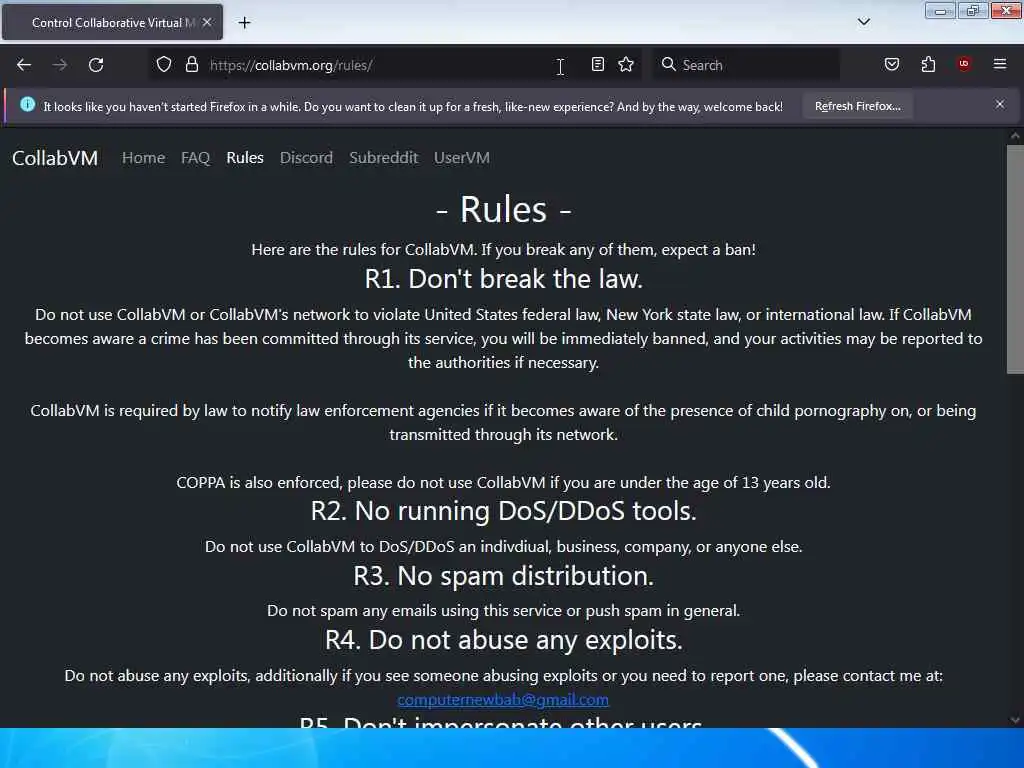Open the UserVM nav link
The width and height of the screenshot is (1024, 768).
(462, 158)
